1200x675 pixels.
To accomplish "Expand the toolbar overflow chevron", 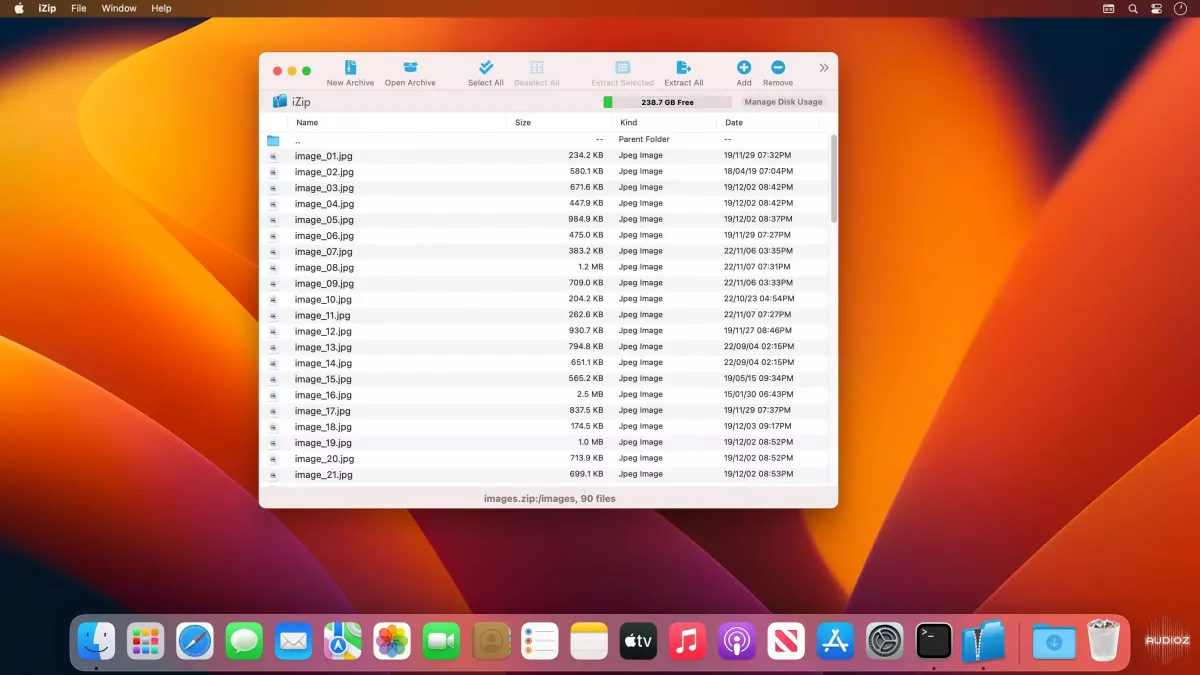I will (824, 68).
